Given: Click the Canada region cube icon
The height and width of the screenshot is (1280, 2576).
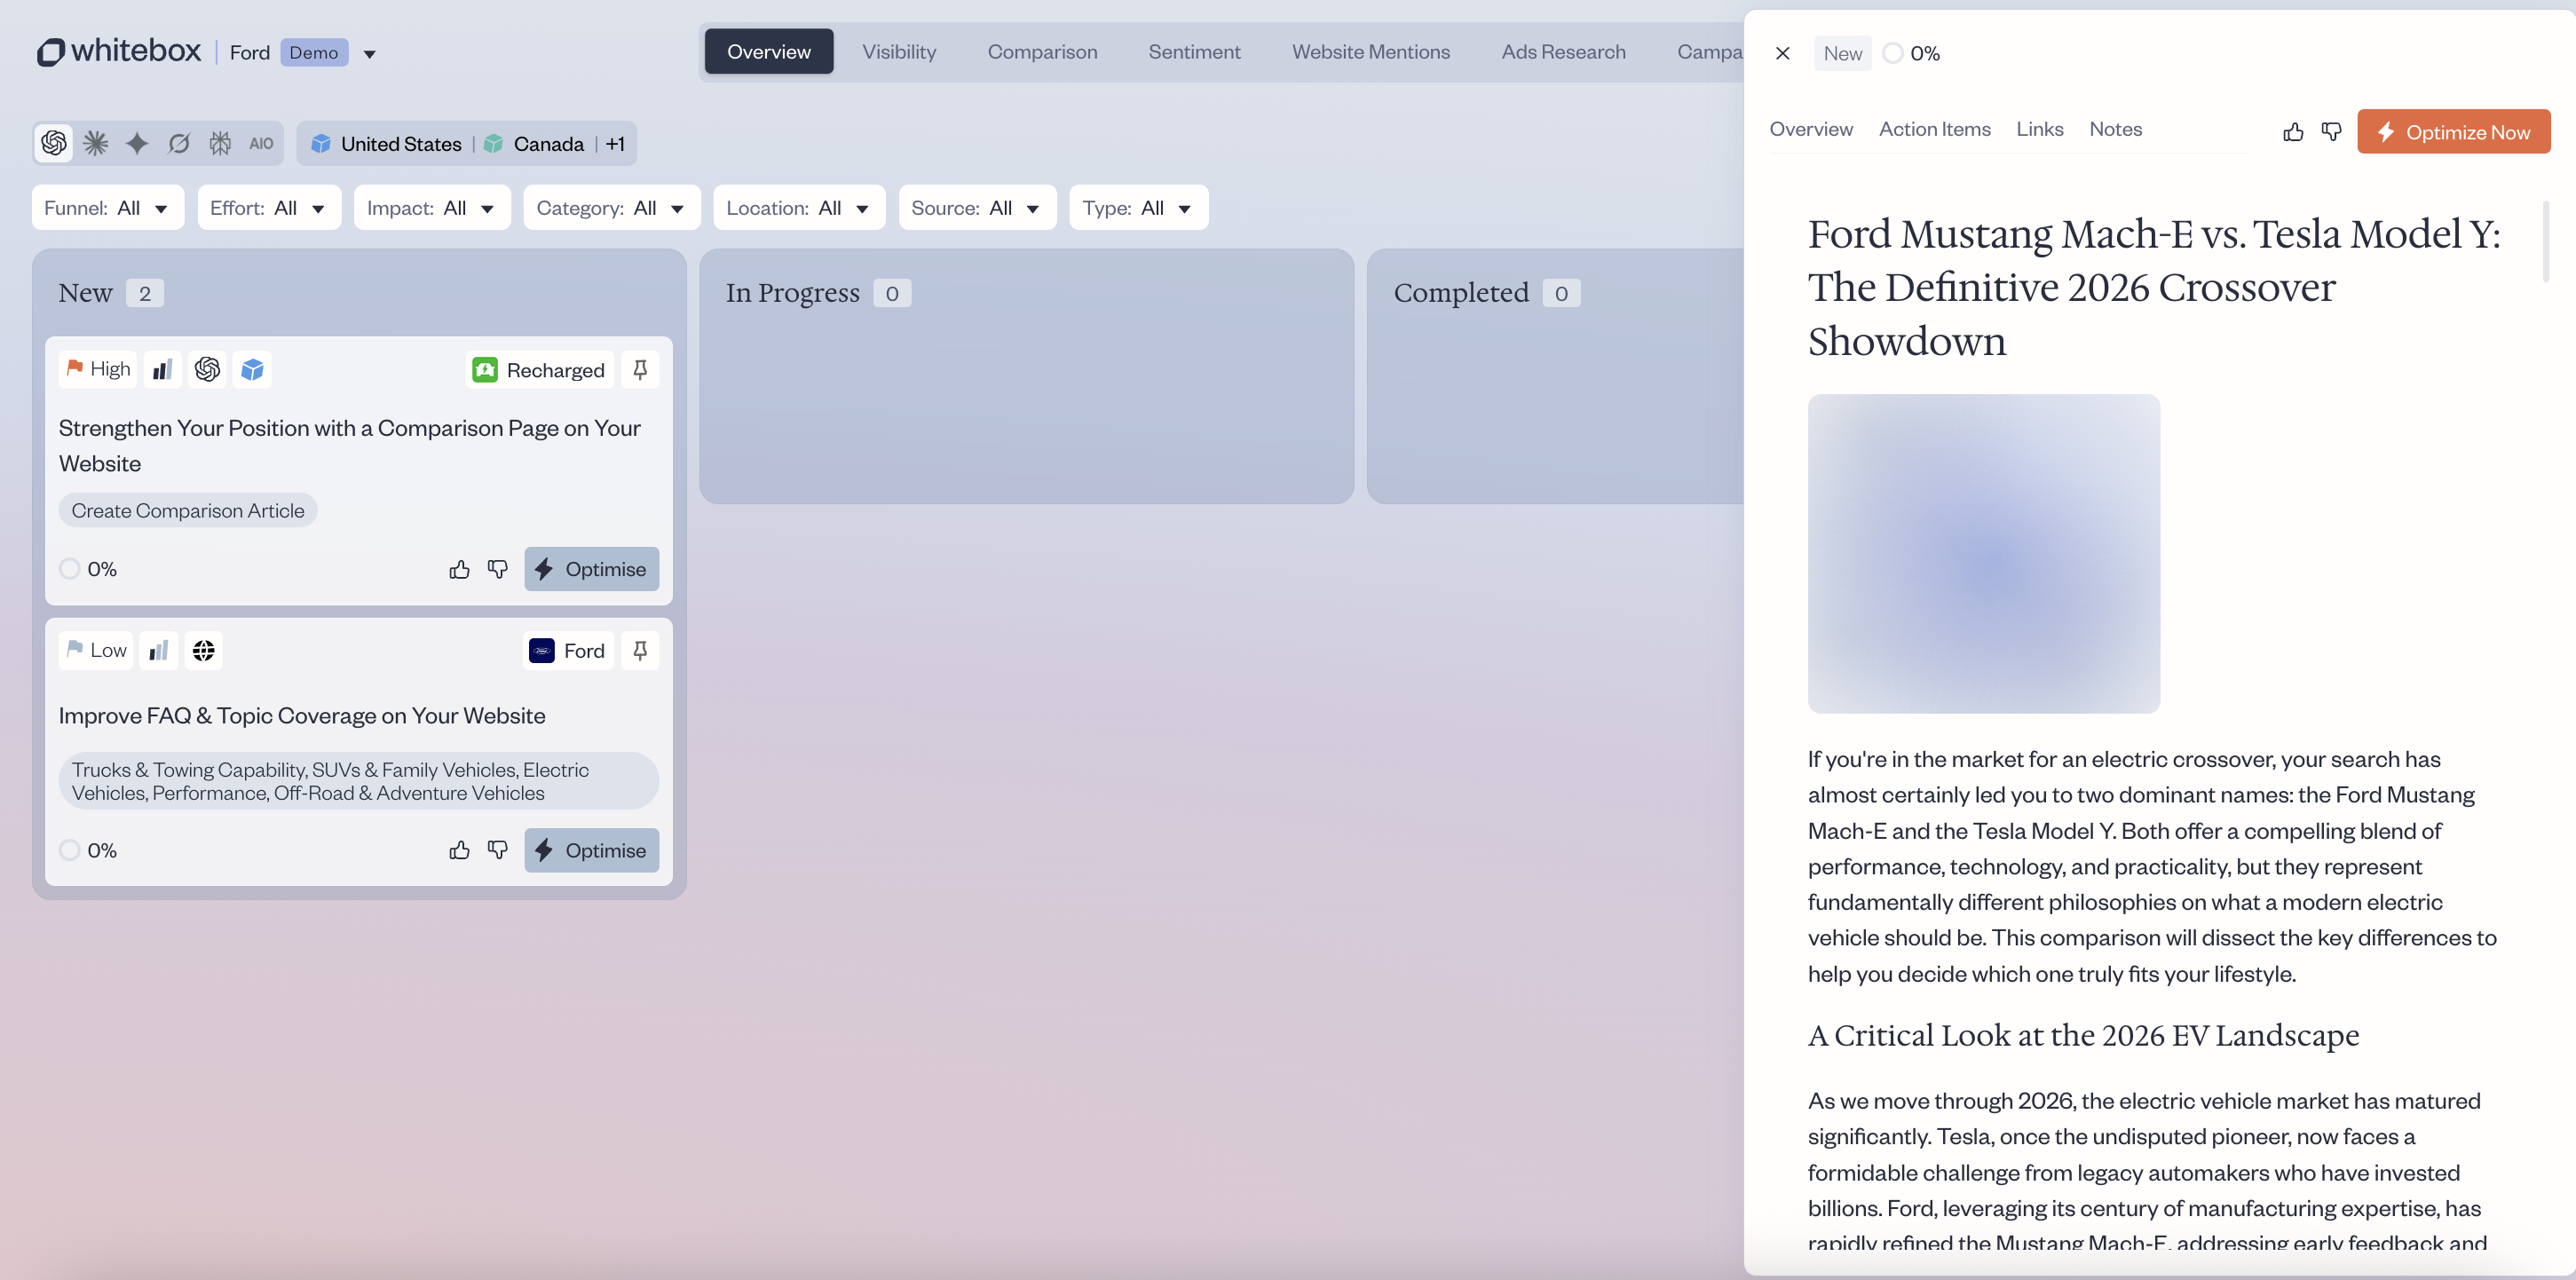Looking at the screenshot, I should pos(493,143).
